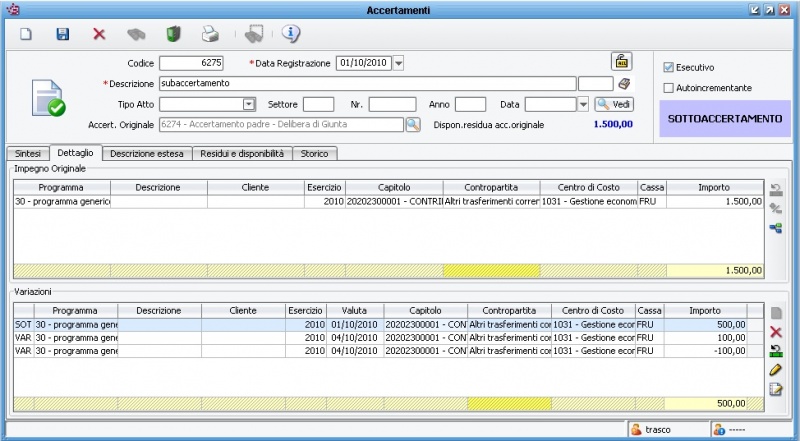The width and height of the screenshot is (800, 441).
Task: Delete variation using red X beside Variazioni
Action: pos(775,332)
